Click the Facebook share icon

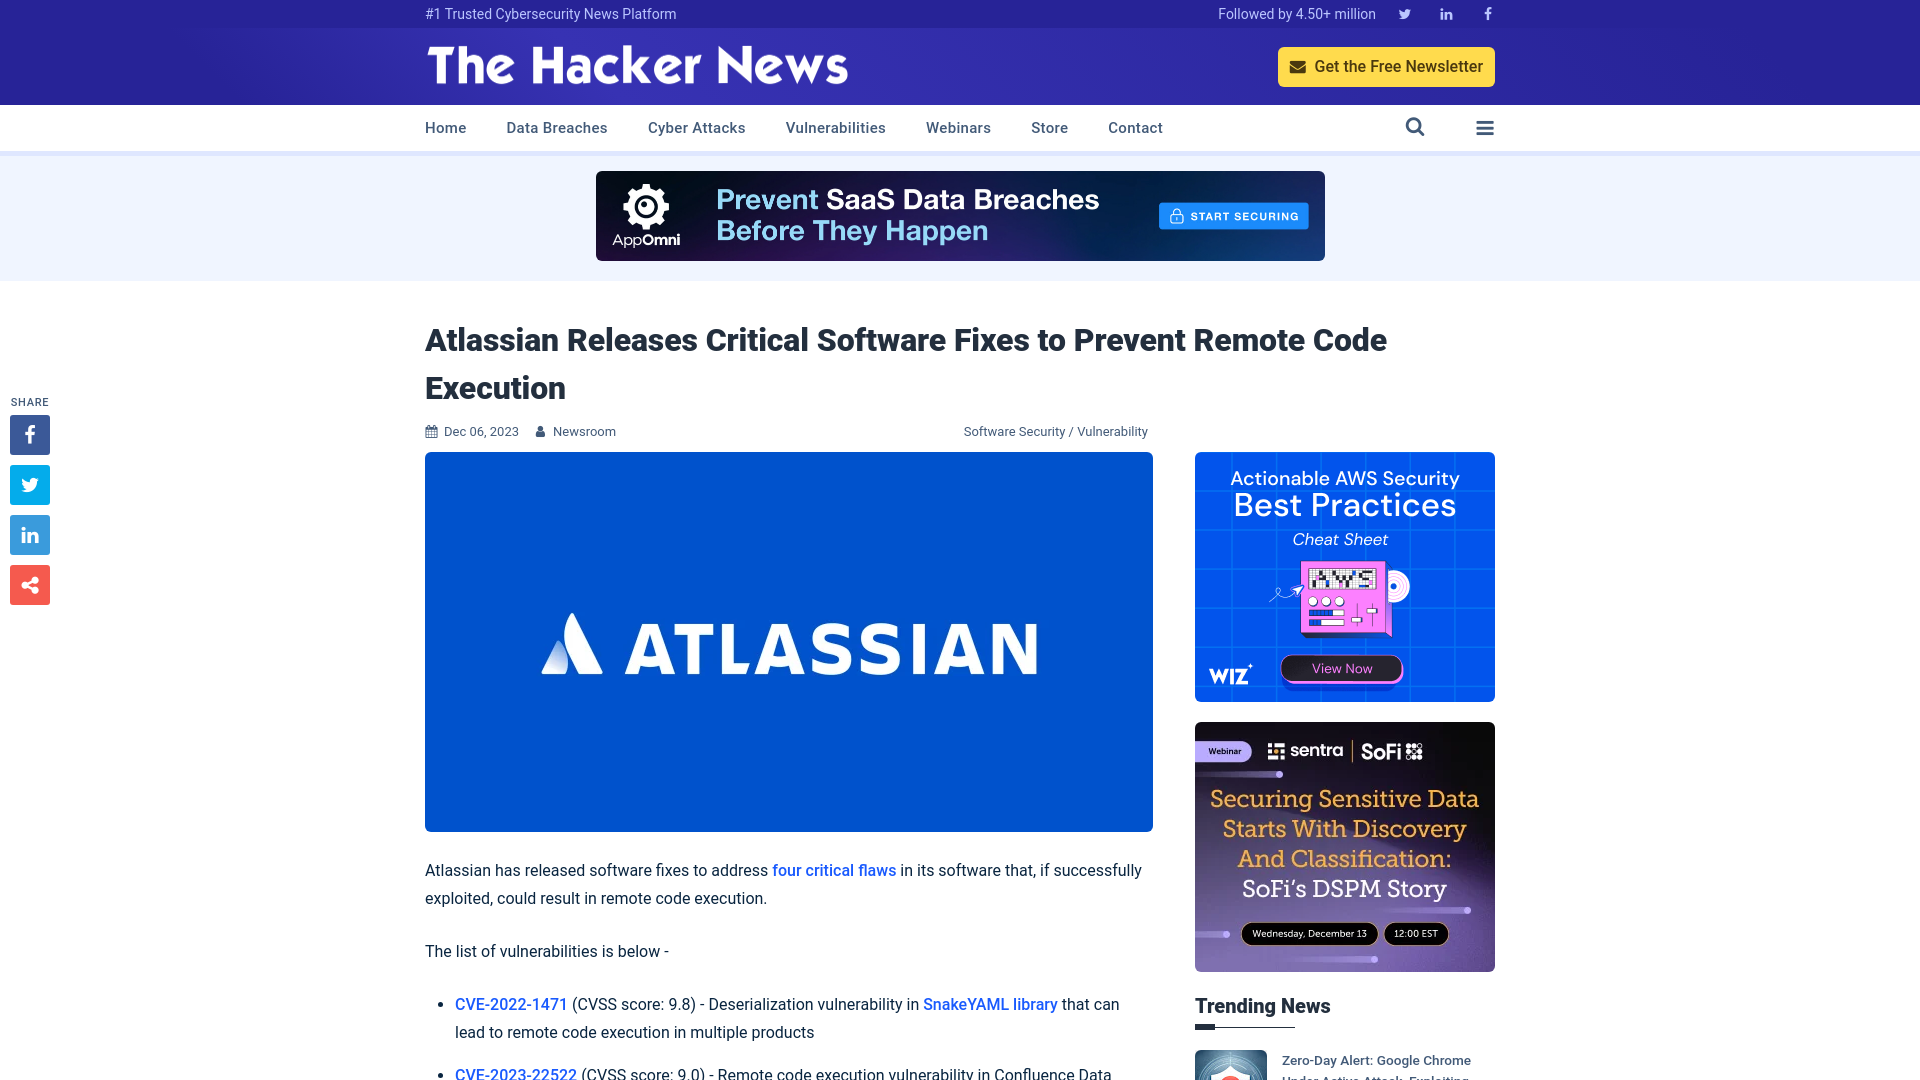click(29, 434)
